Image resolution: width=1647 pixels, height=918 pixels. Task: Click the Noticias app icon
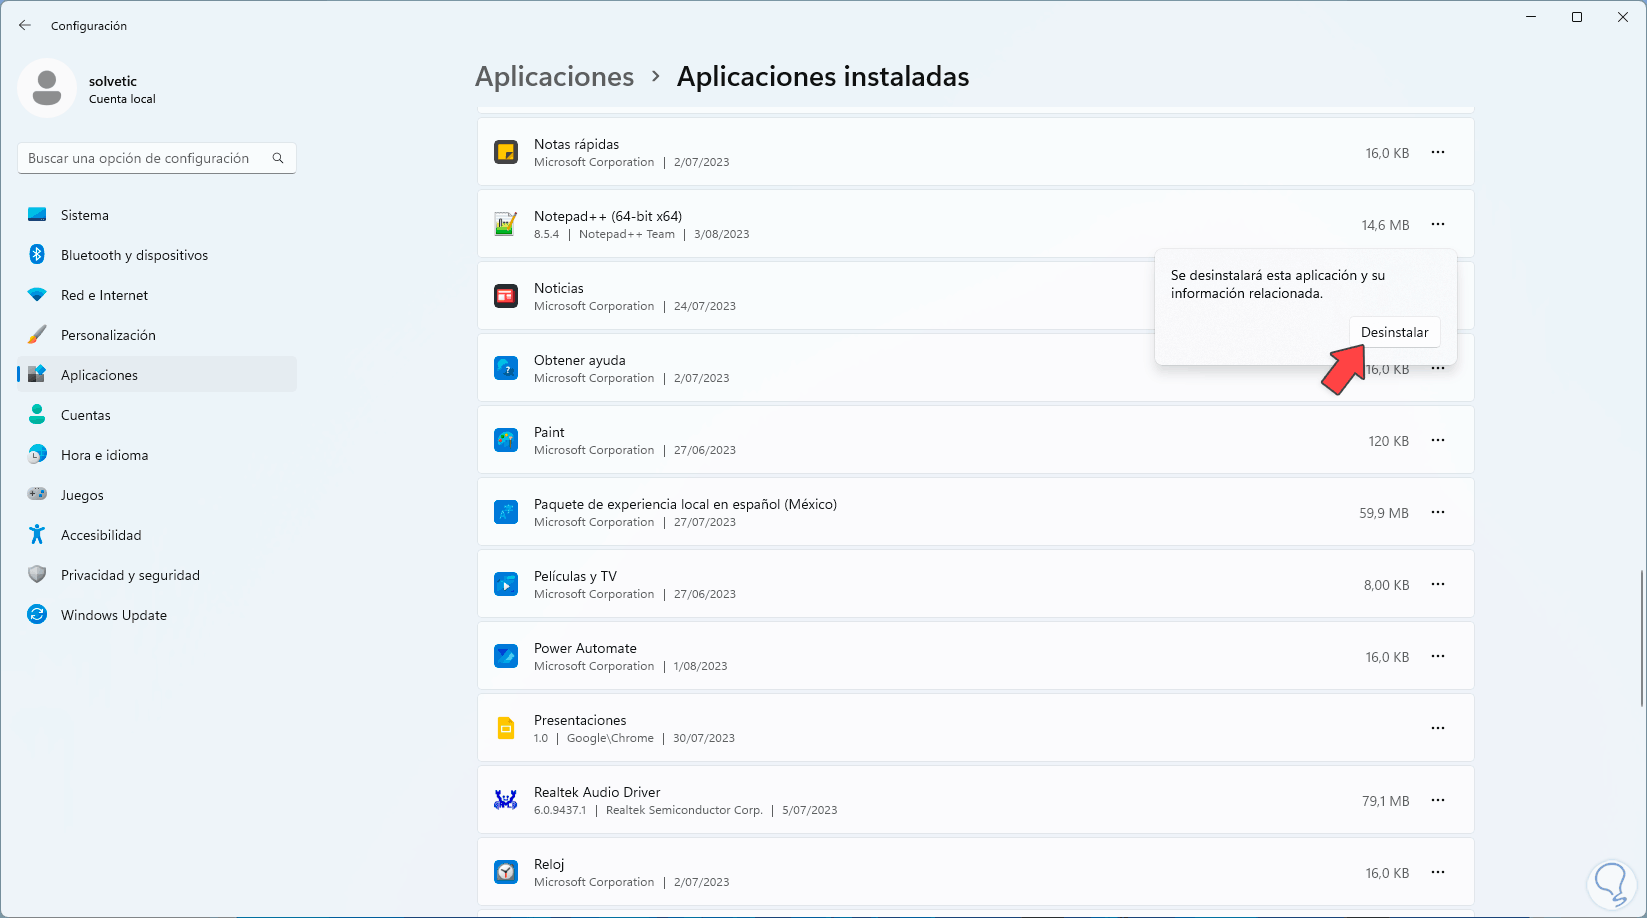(506, 297)
